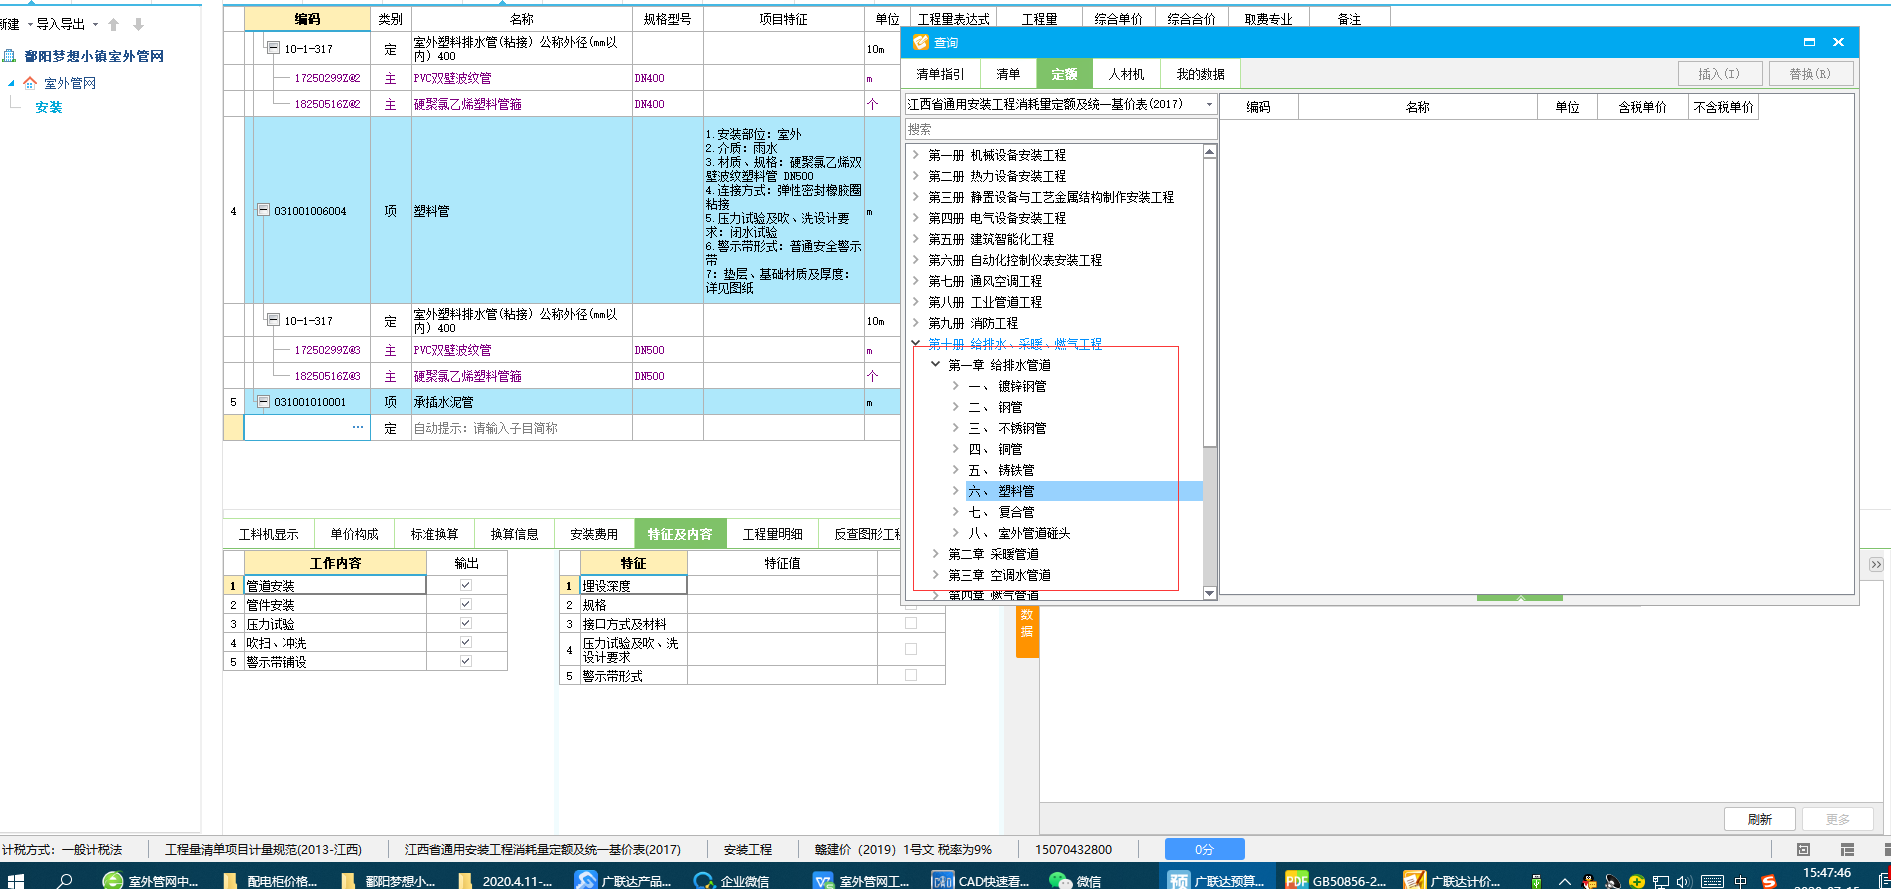Toggle output checkbox for 压力试验
Viewport: 1891px width, 889px height.
(x=466, y=623)
